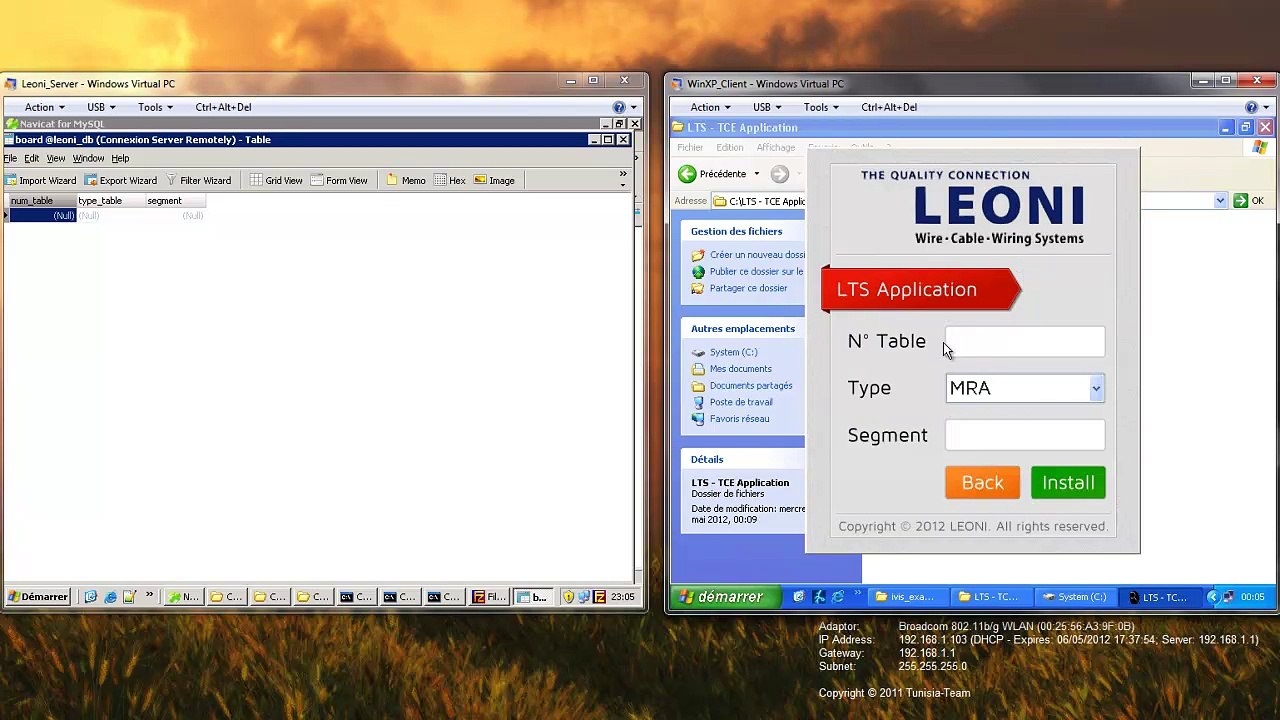Click Créer un nouveau dossier link

(x=750, y=255)
